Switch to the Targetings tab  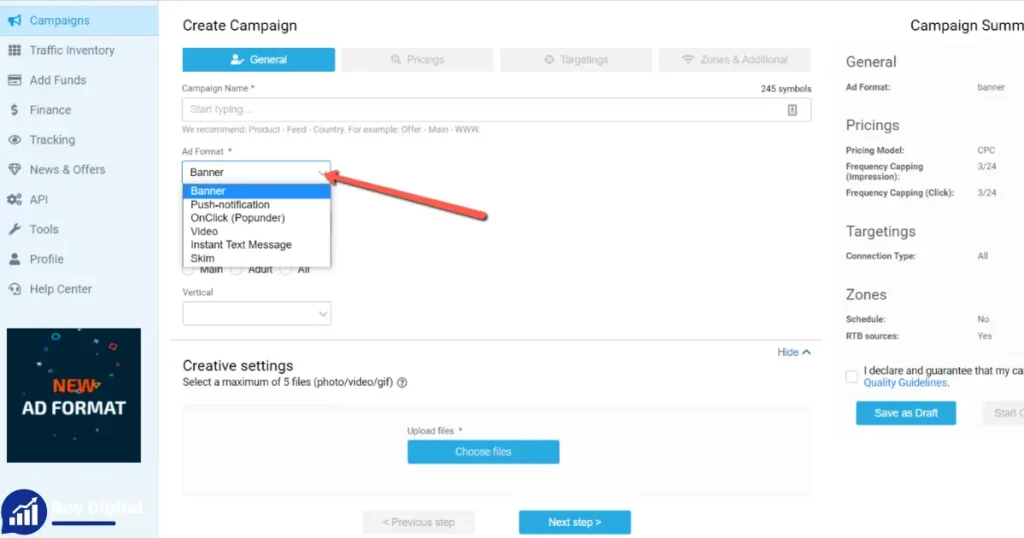coord(576,59)
